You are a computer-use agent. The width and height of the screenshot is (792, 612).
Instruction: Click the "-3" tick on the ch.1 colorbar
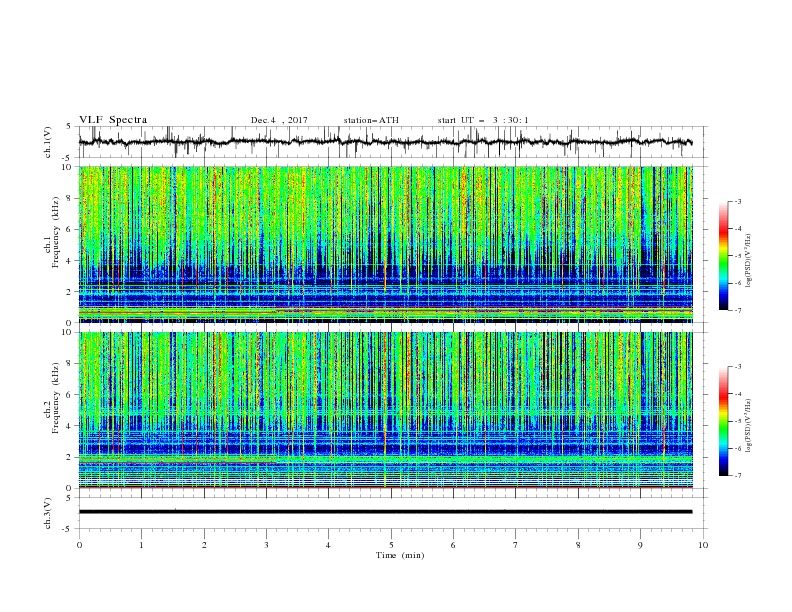click(738, 201)
